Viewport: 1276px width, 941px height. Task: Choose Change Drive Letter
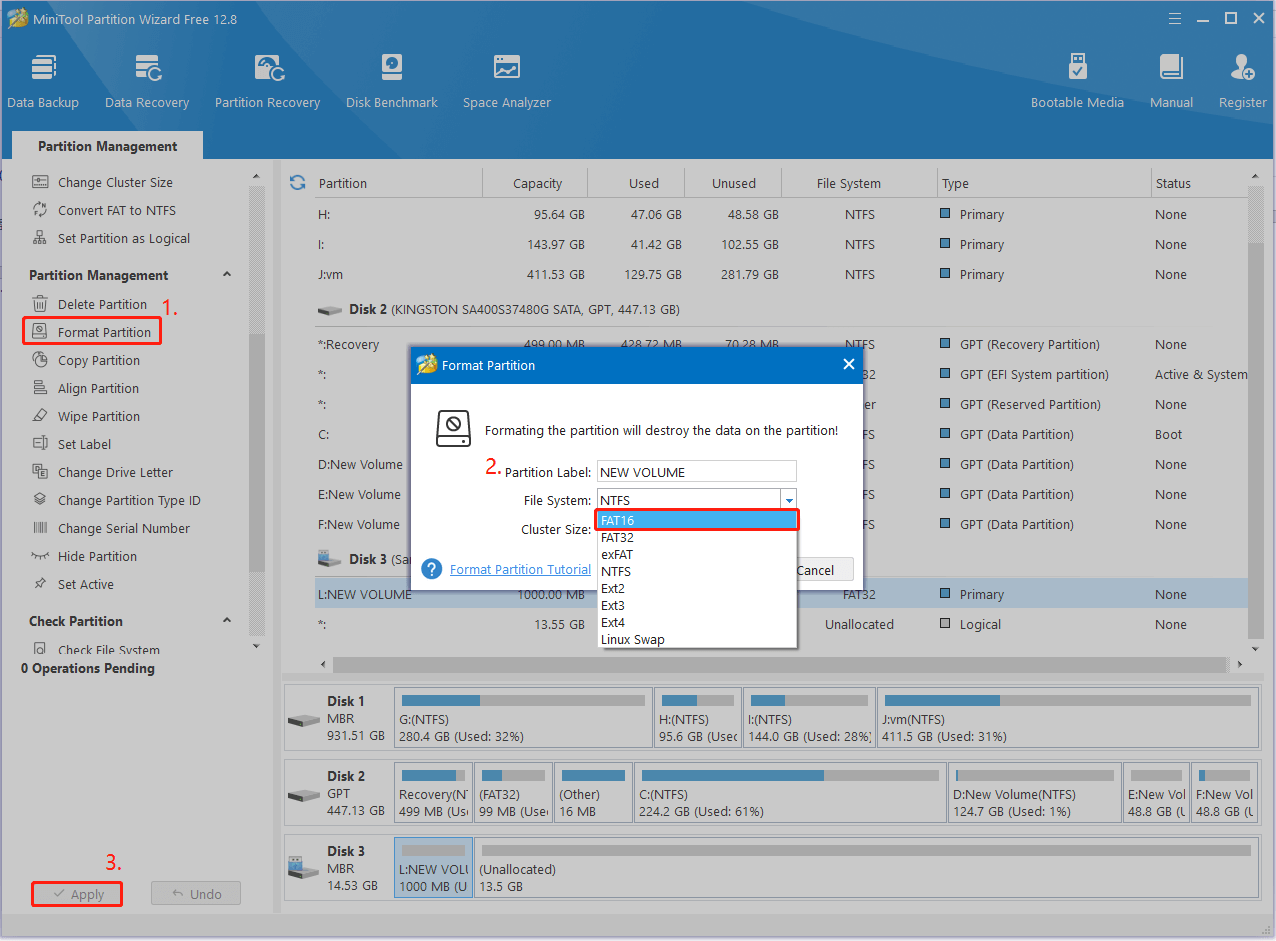click(115, 472)
